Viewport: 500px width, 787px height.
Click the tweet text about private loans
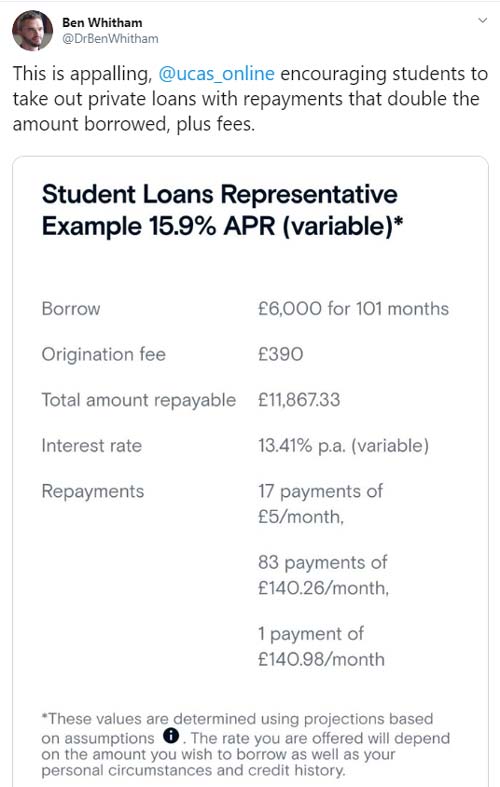click(x=250, y=98)
